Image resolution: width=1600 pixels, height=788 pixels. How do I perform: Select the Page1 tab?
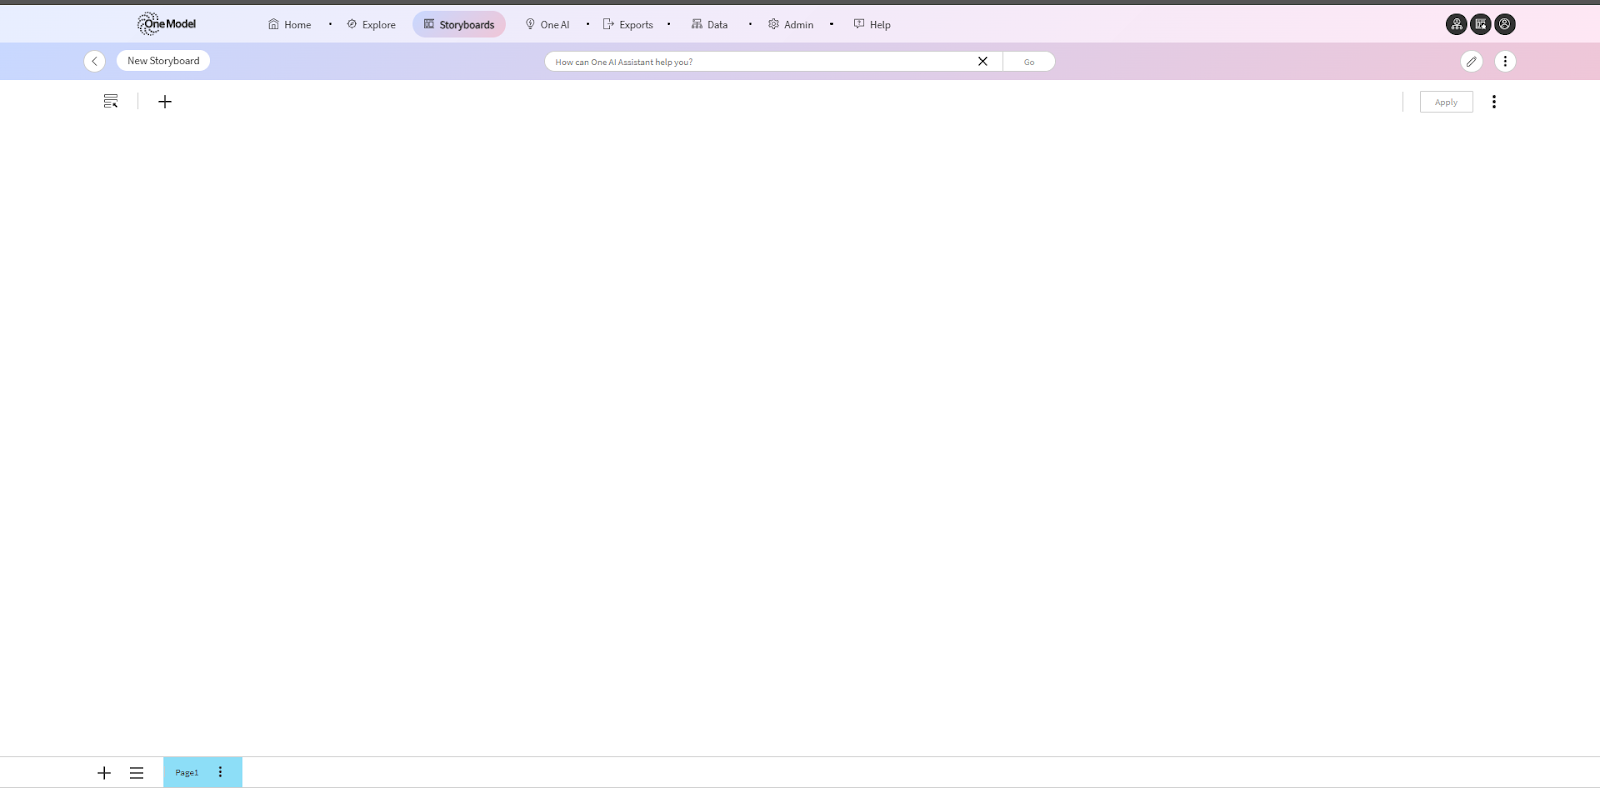(187, 772)
